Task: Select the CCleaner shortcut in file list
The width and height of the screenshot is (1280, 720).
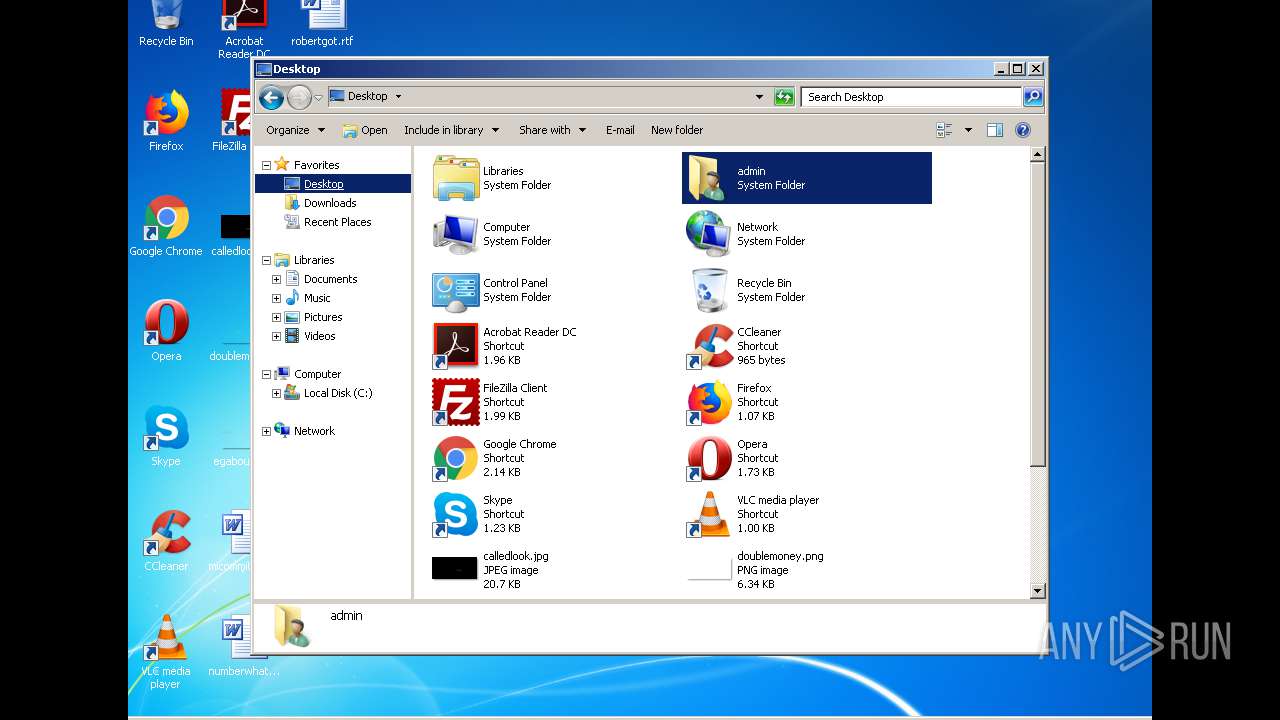Action: pyautogui.click(x=710, y=346)
